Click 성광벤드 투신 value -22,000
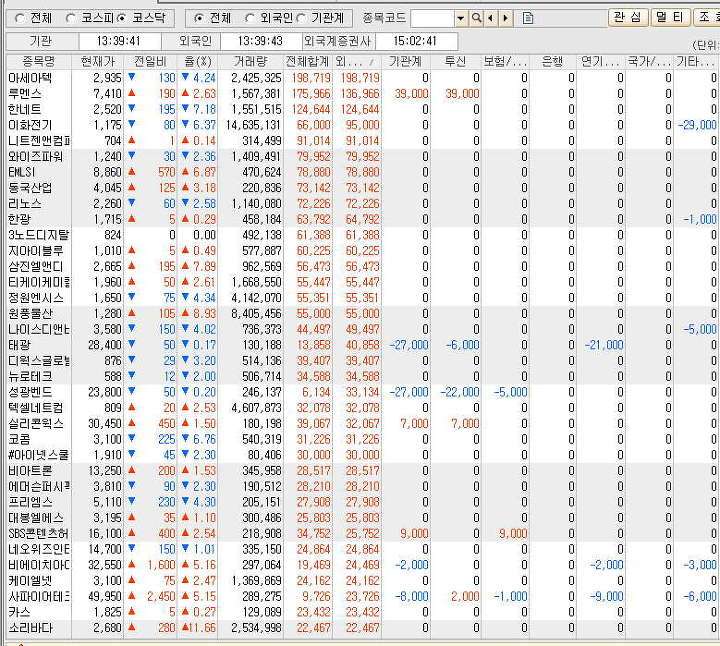720x646 pixels. point(460,392)
